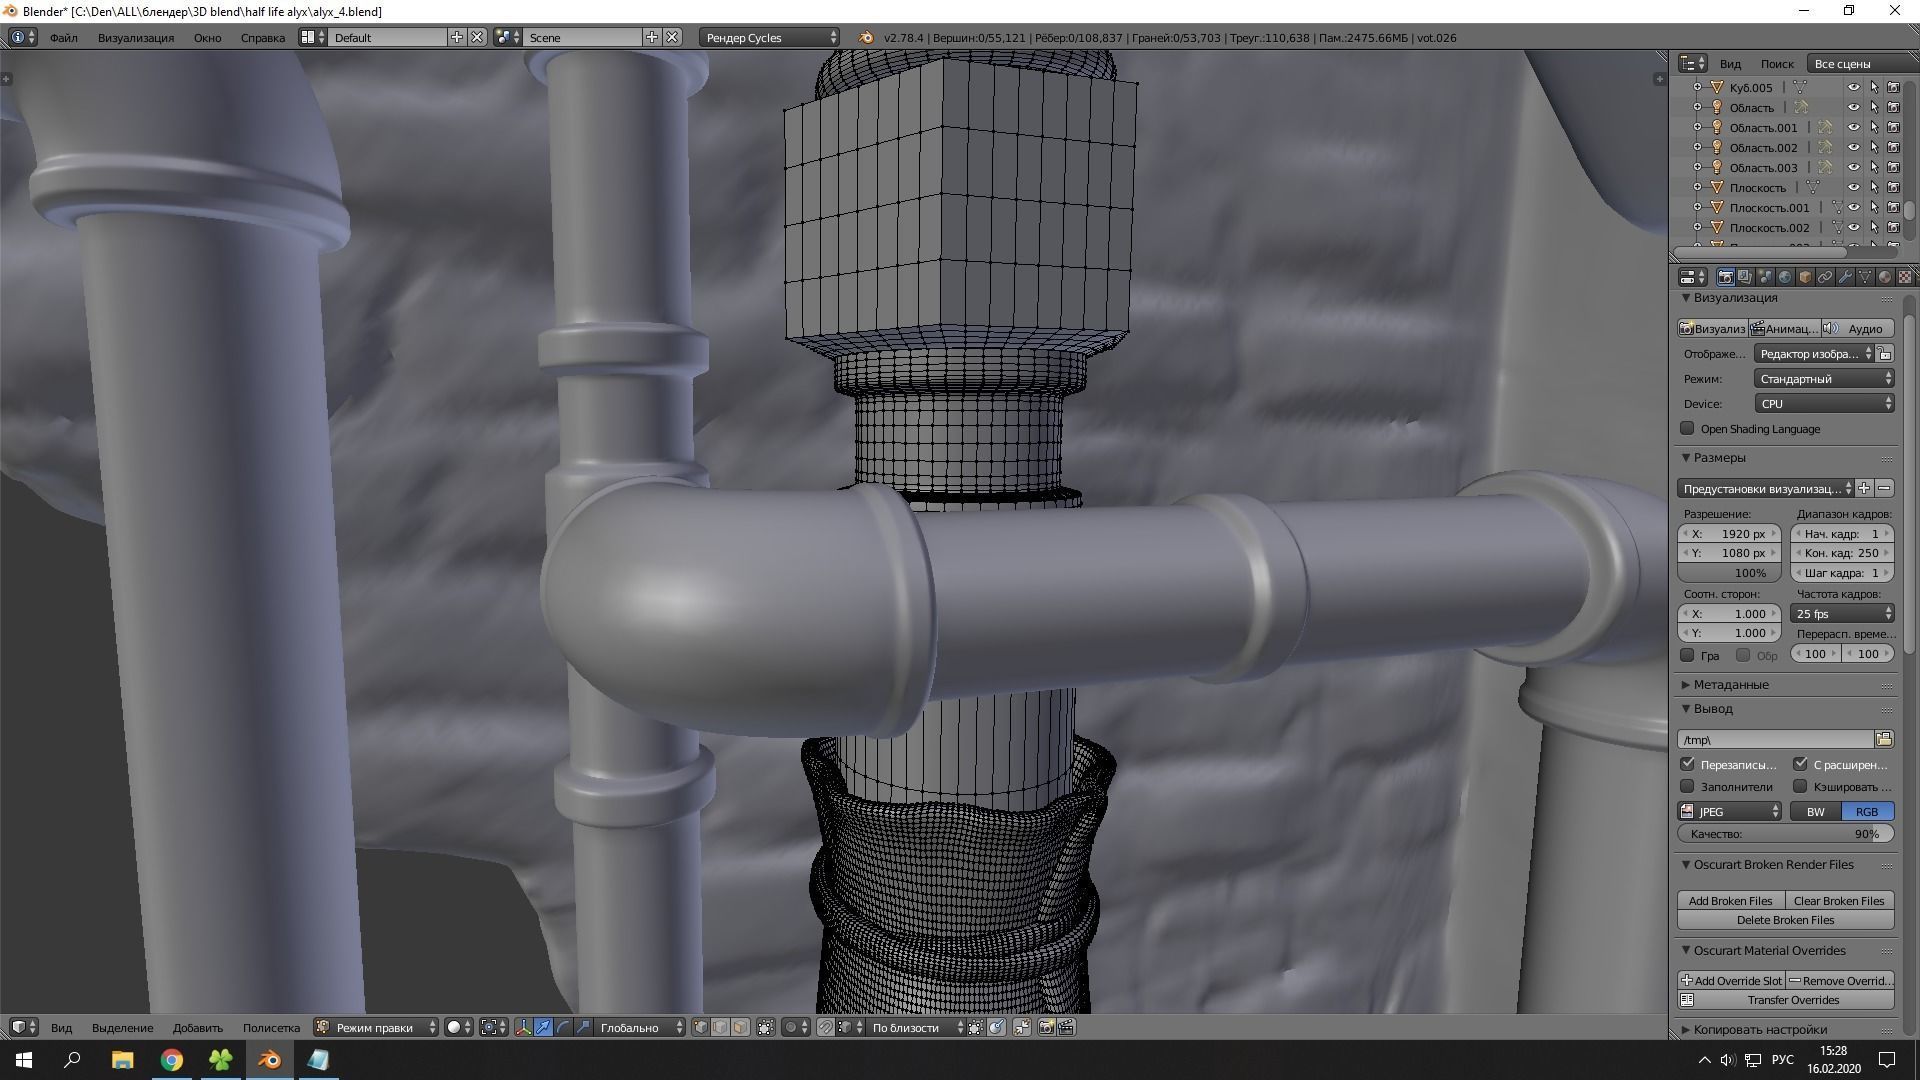
Task: Uncheck the Перезаписы... overwrite checkbox
Action: (1687, 764)
